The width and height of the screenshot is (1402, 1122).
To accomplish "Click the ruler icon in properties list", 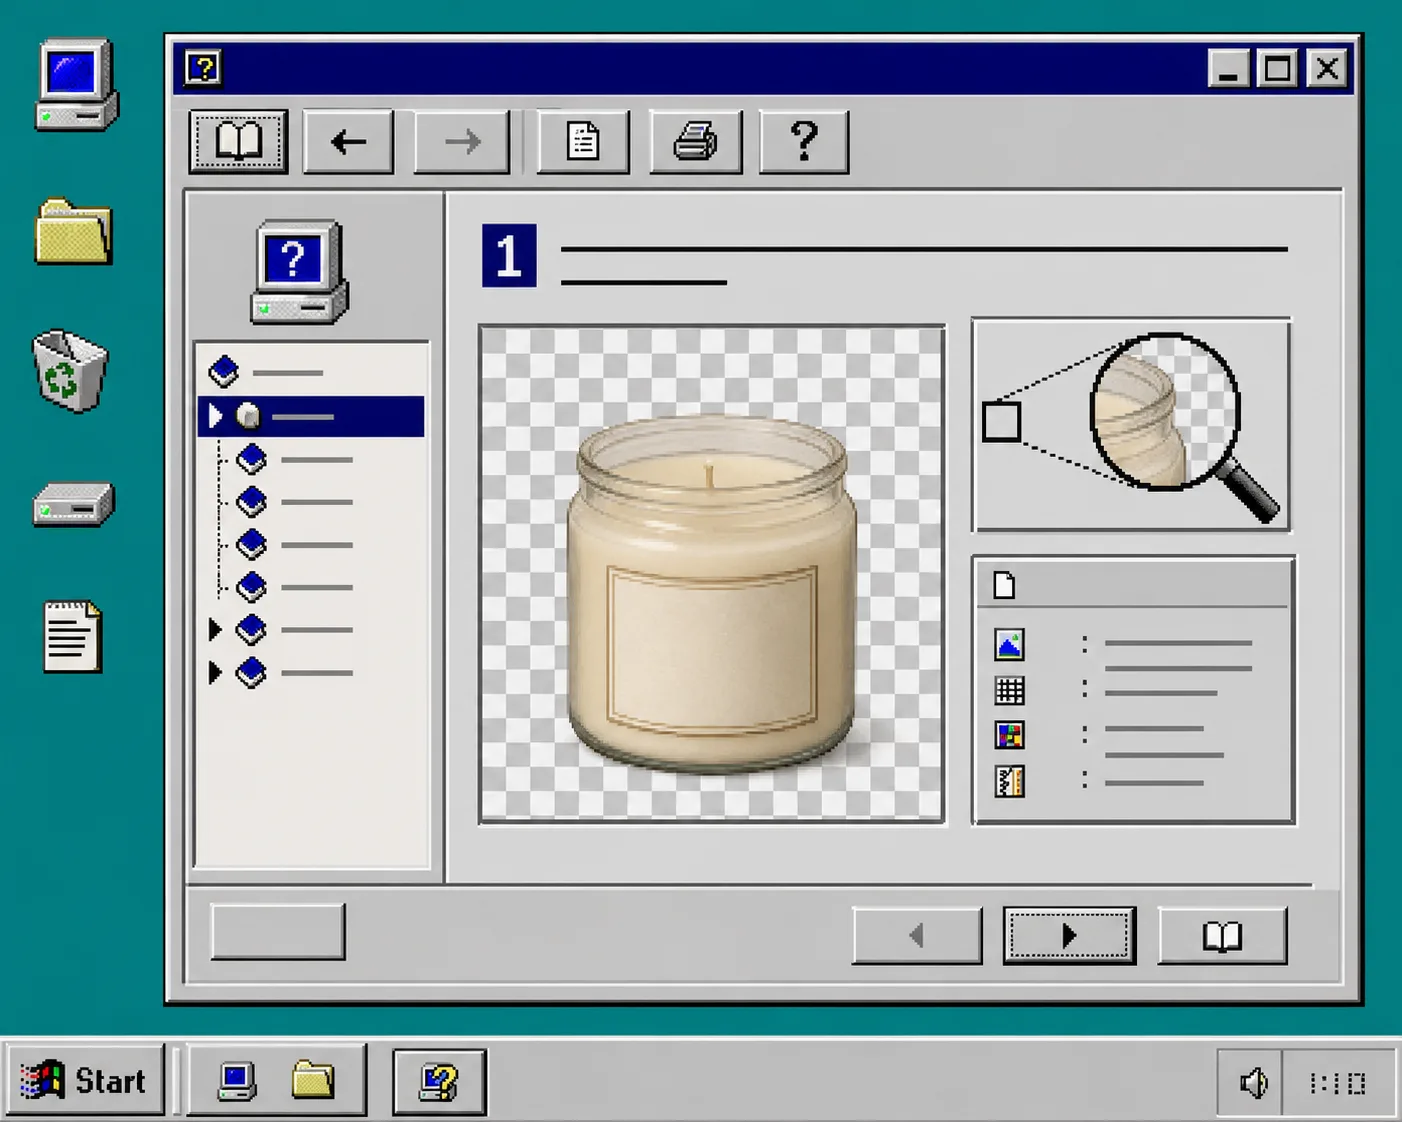I will point(1009,781).
